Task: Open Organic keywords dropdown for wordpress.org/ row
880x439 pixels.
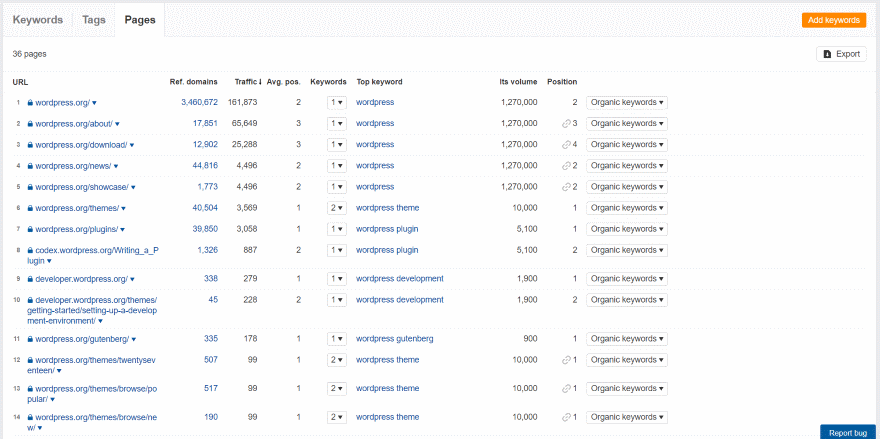Action: [627, 102]
